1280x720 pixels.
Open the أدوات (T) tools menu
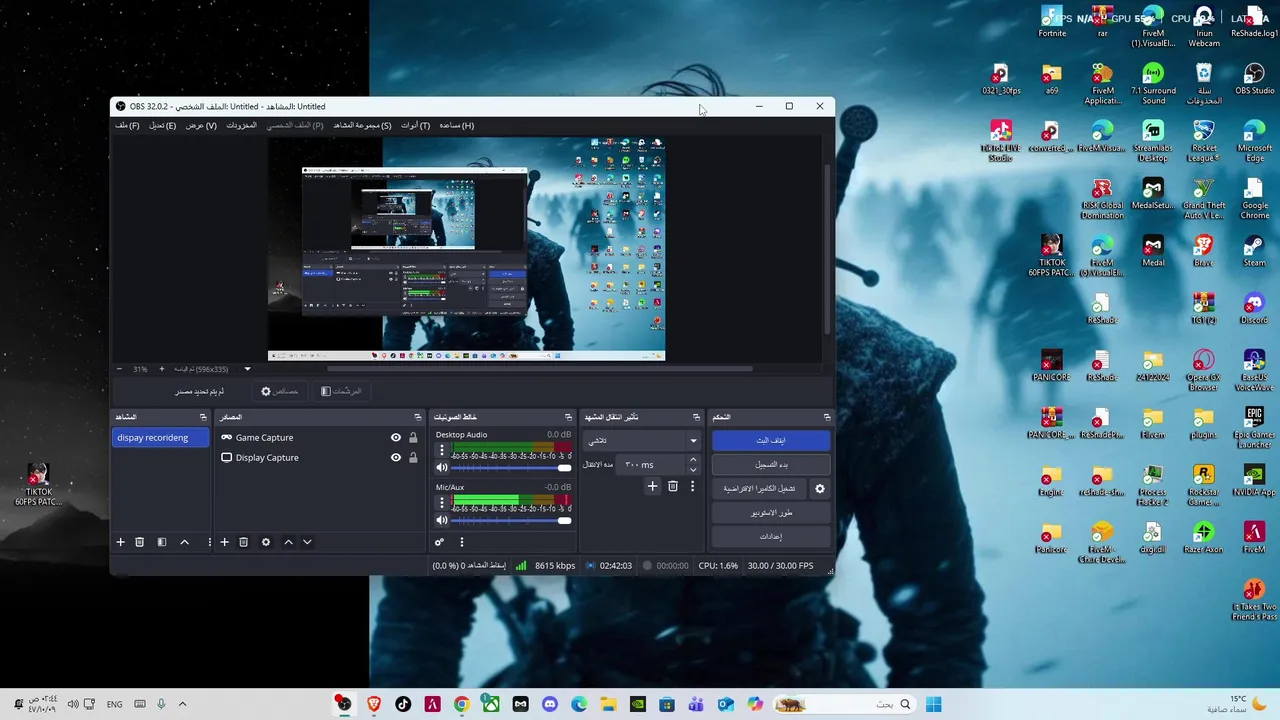click(415, 126)
